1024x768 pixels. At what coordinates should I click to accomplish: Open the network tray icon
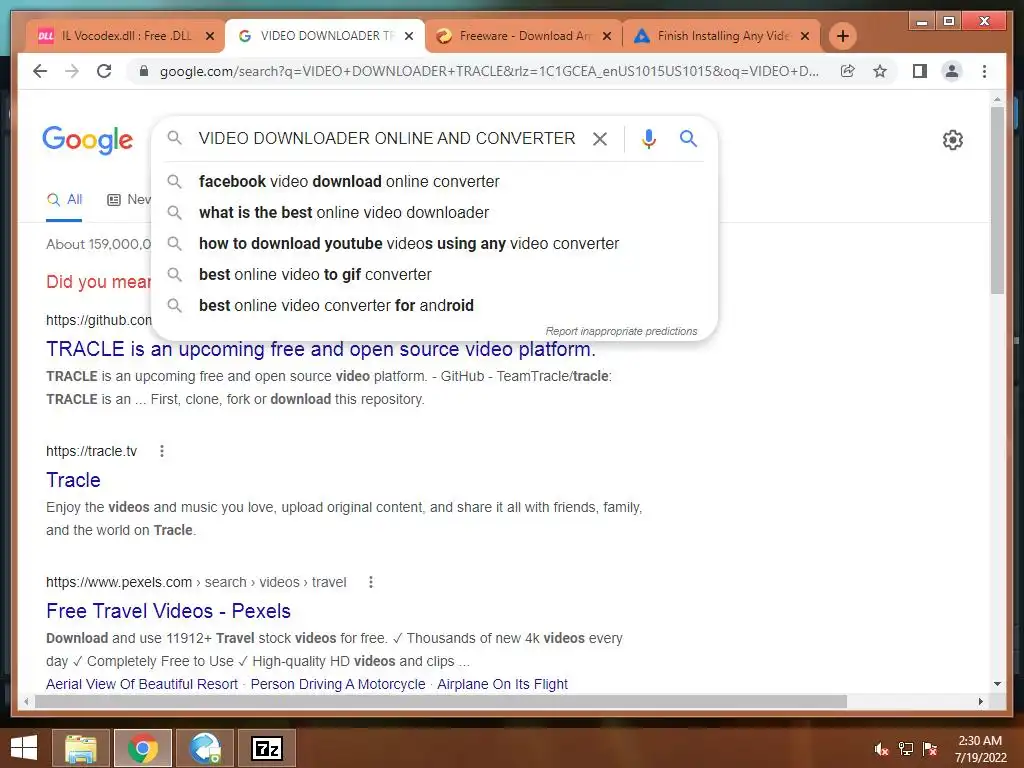pos(906,749)
